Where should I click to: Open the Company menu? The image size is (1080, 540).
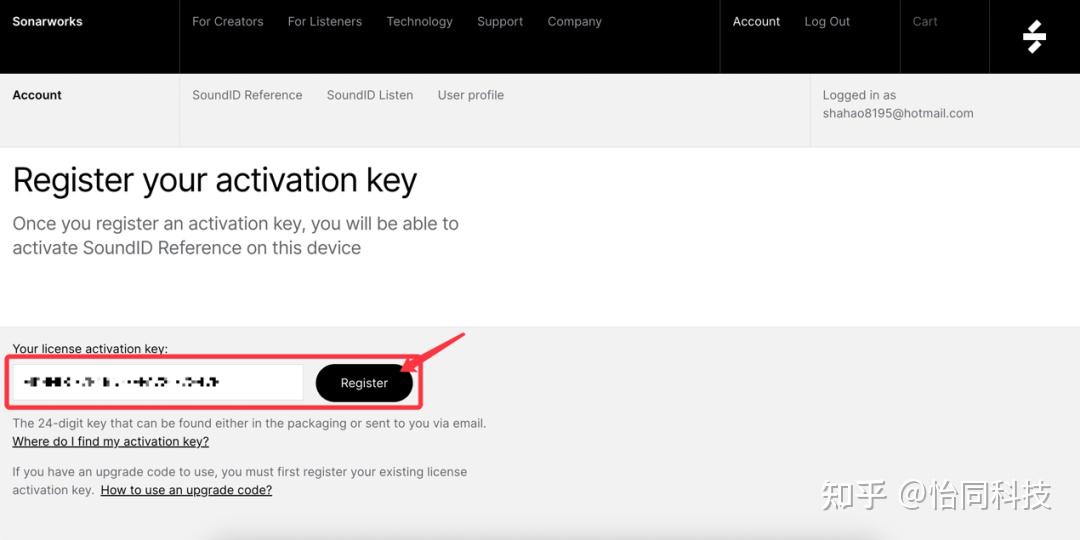574,21
